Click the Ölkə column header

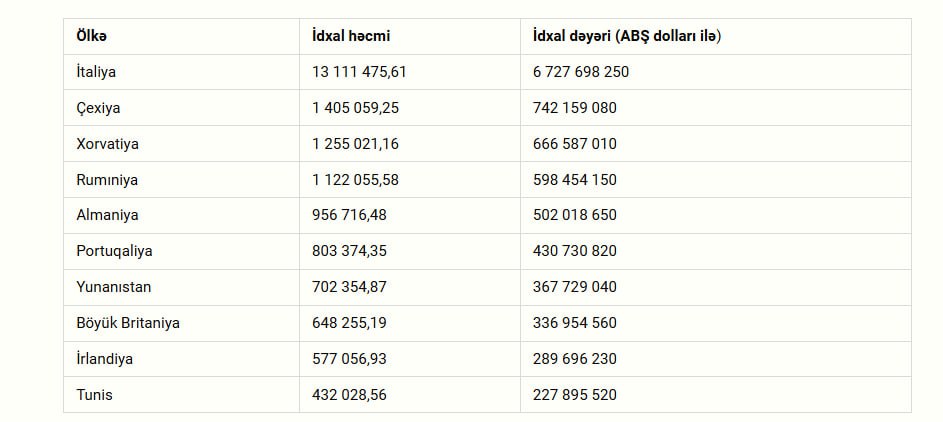(x=92, y=36)
